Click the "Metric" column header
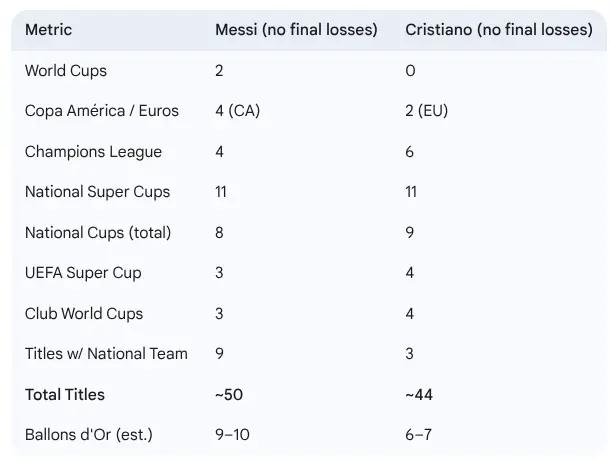Screen dimensions: 610x461 coord(48,30)
